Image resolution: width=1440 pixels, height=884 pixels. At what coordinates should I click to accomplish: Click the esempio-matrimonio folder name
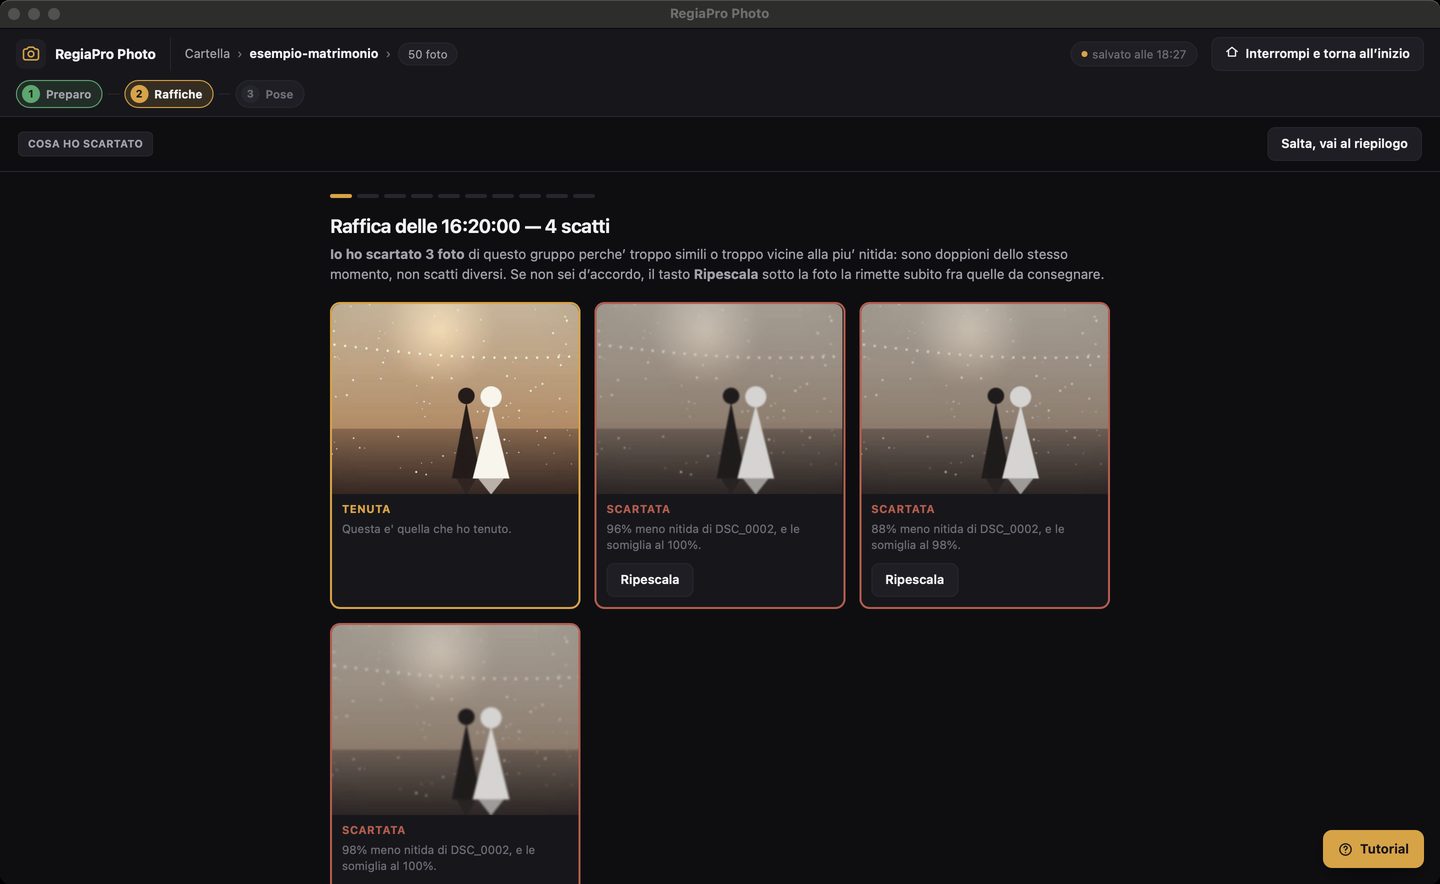(314, 54)
